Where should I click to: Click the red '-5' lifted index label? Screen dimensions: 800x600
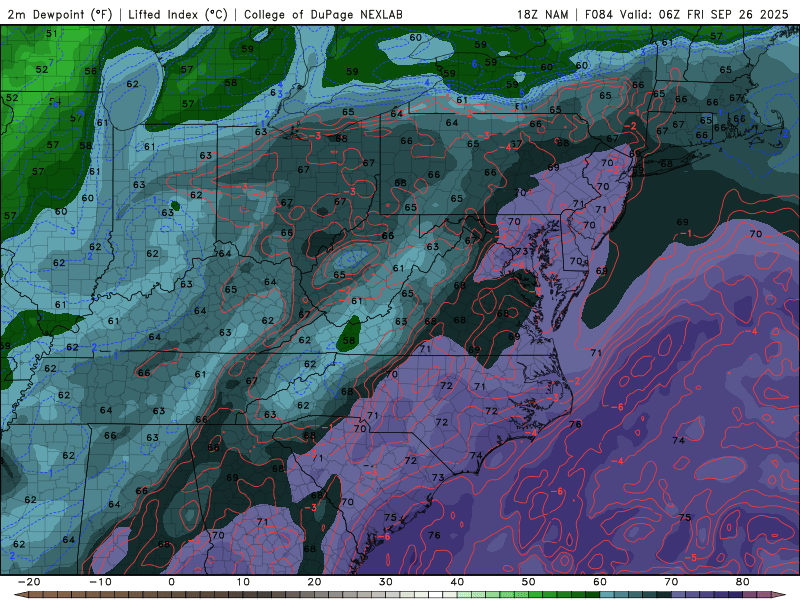690,558
